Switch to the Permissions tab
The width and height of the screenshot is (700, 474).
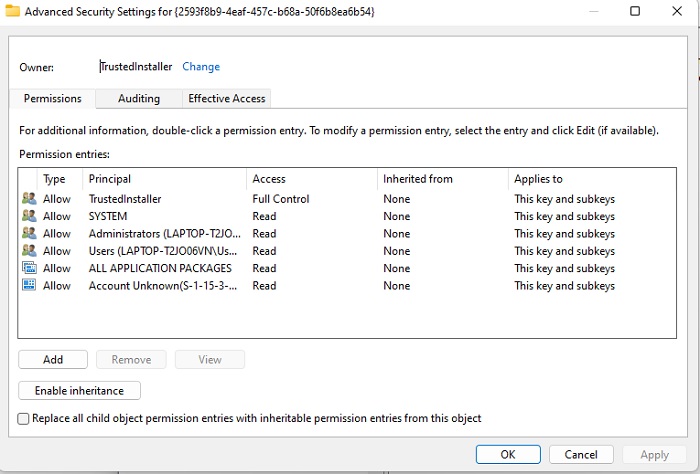point(53,99)
